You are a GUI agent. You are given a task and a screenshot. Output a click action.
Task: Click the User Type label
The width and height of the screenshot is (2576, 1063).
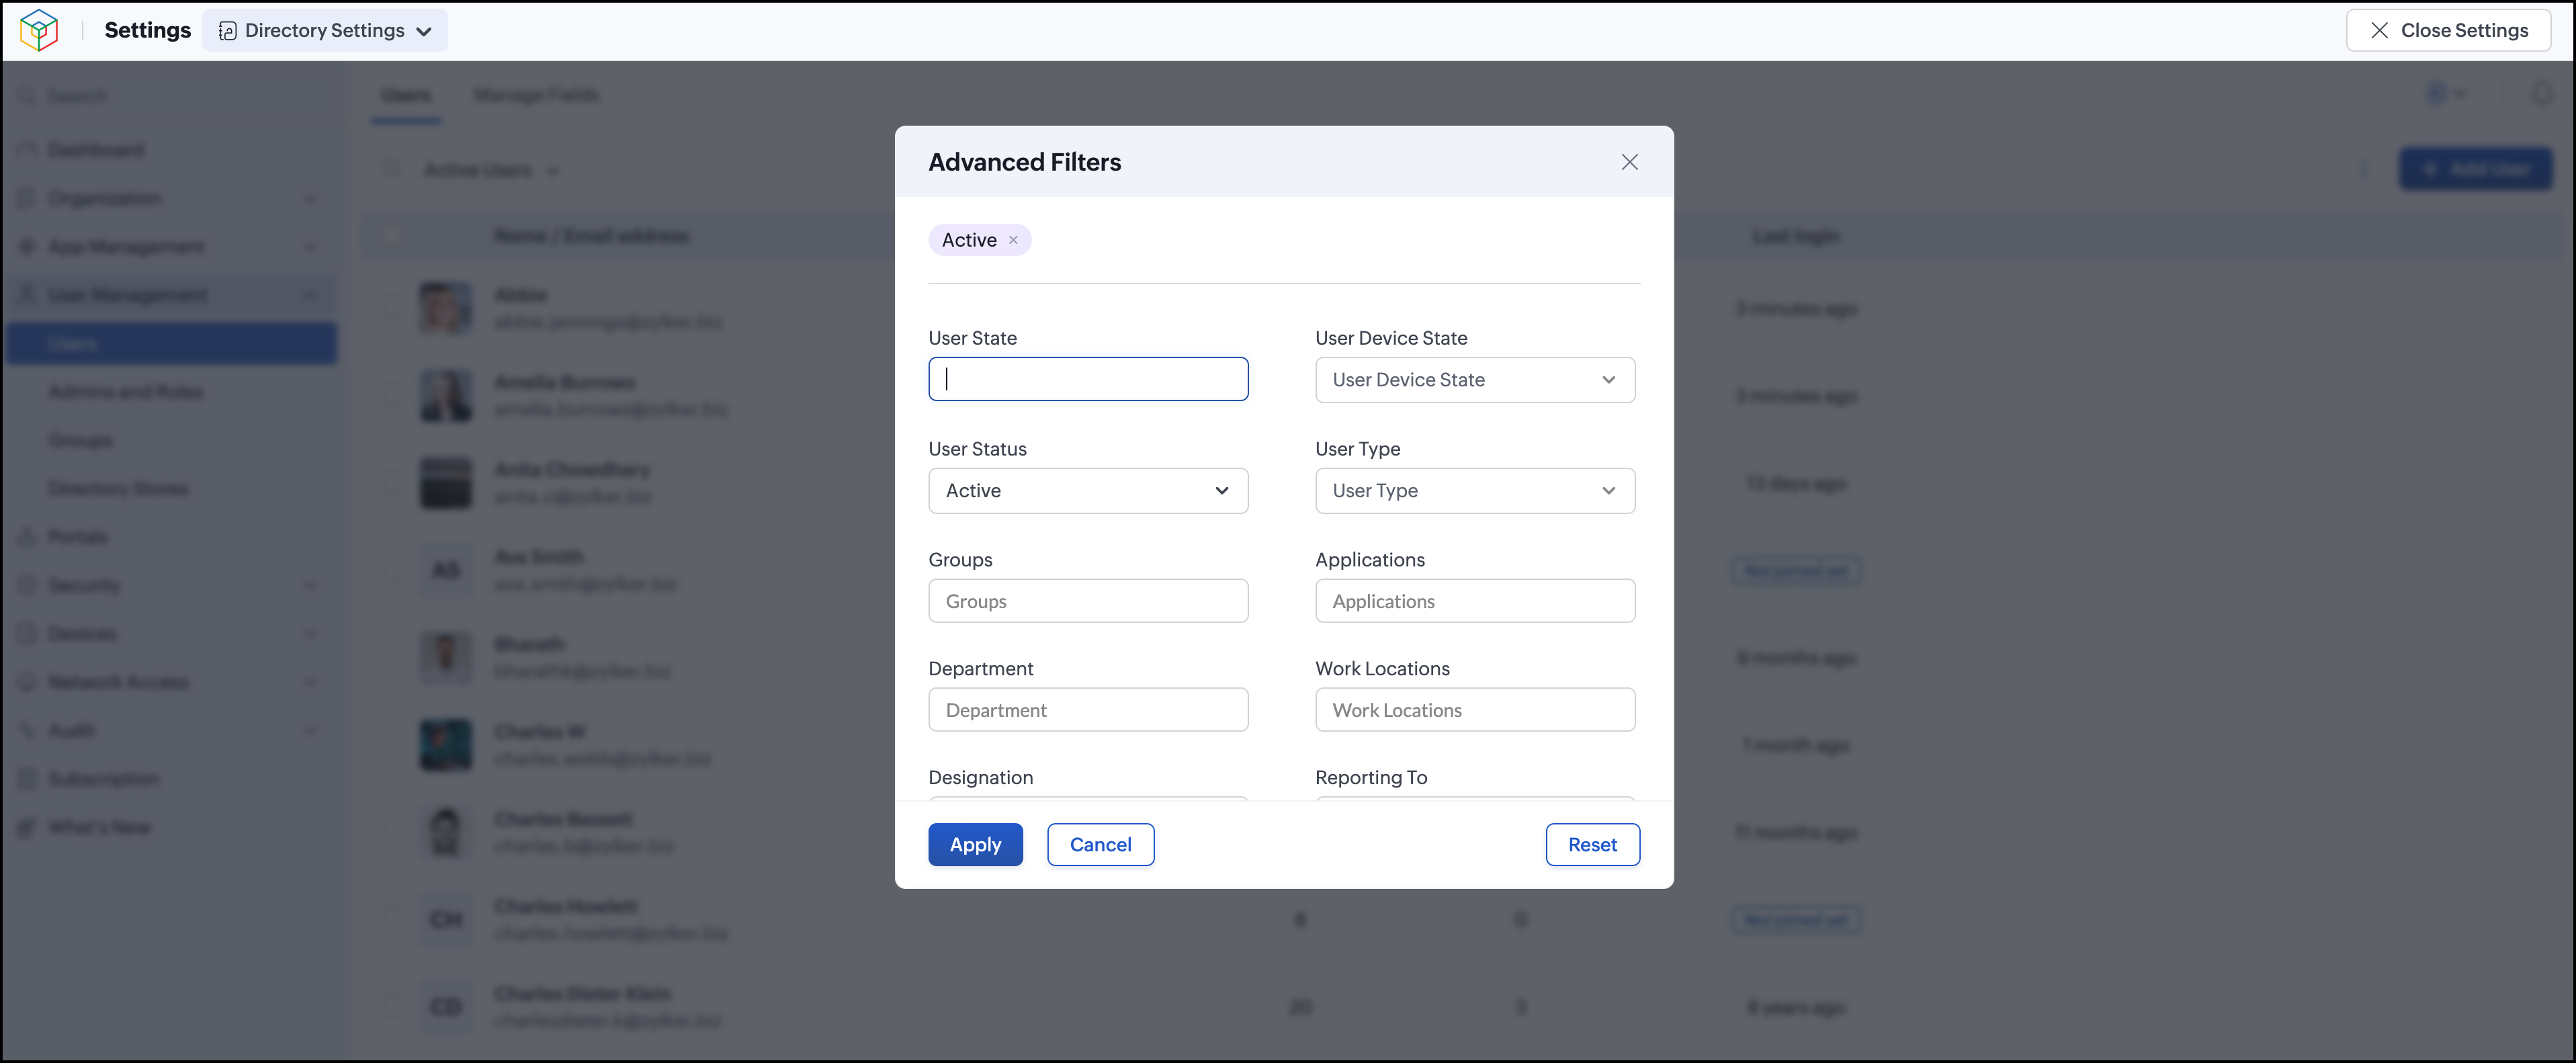[1357, 449]
